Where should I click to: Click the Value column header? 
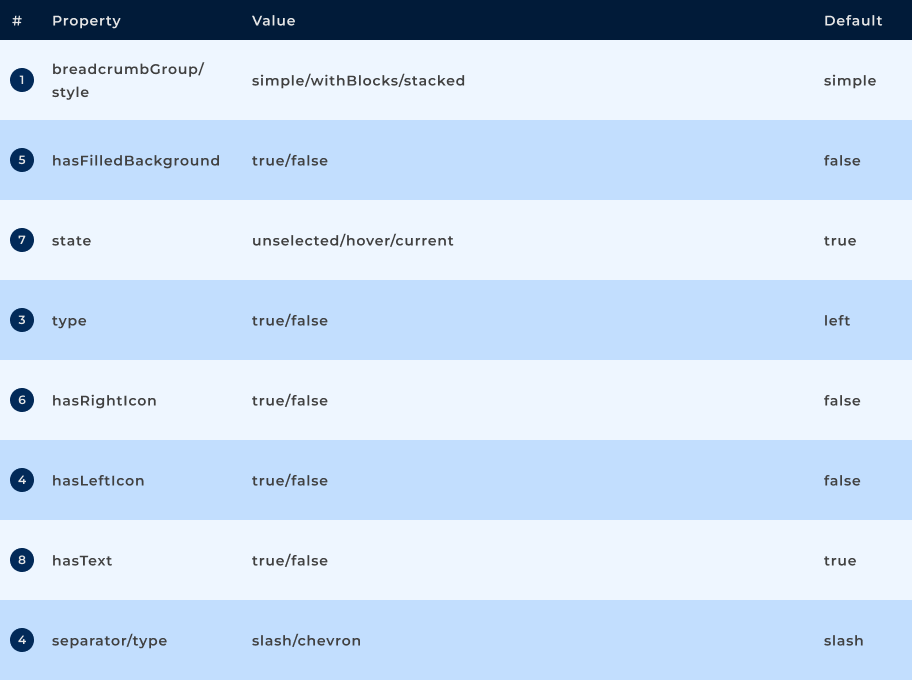[273, 21]
